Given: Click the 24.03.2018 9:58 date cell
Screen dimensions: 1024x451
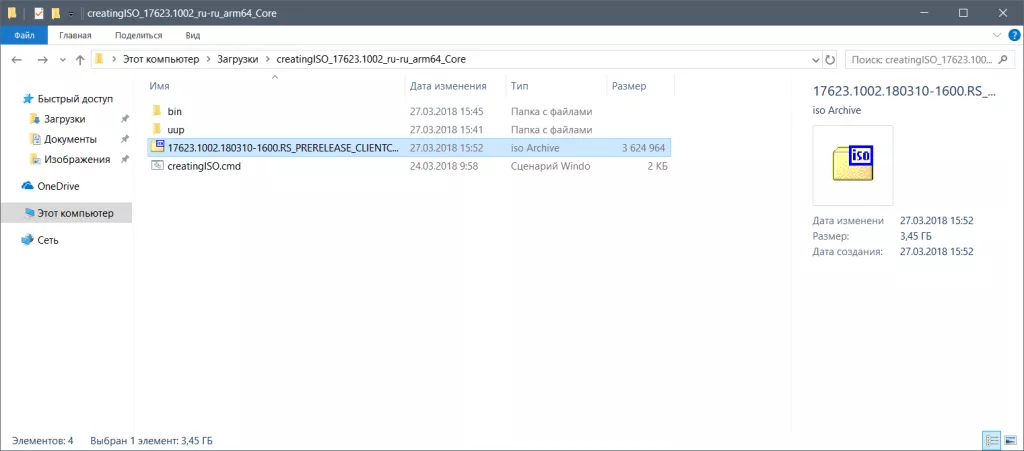Looking at the screenshot, I should pyautogui.click(x=444, y=166).
